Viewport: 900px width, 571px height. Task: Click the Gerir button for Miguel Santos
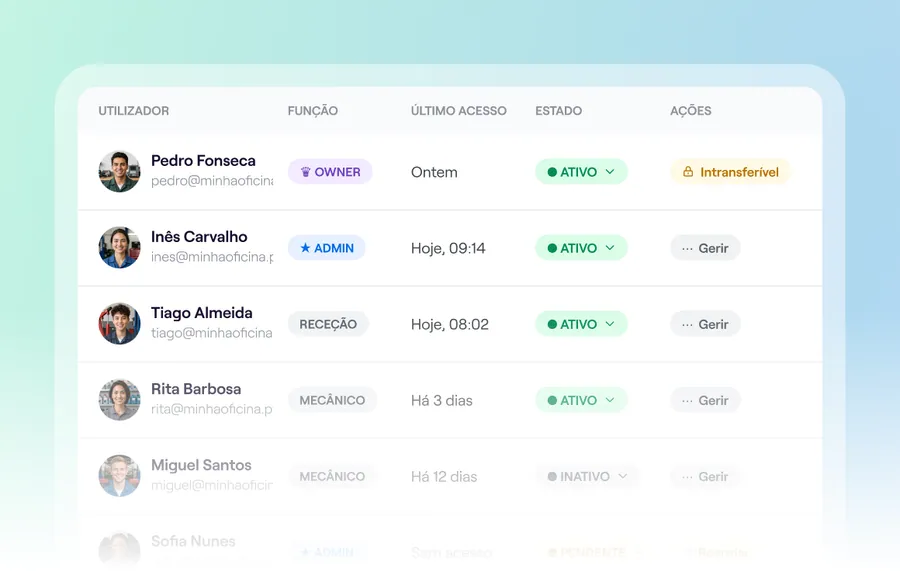click(x=705, y=476)
